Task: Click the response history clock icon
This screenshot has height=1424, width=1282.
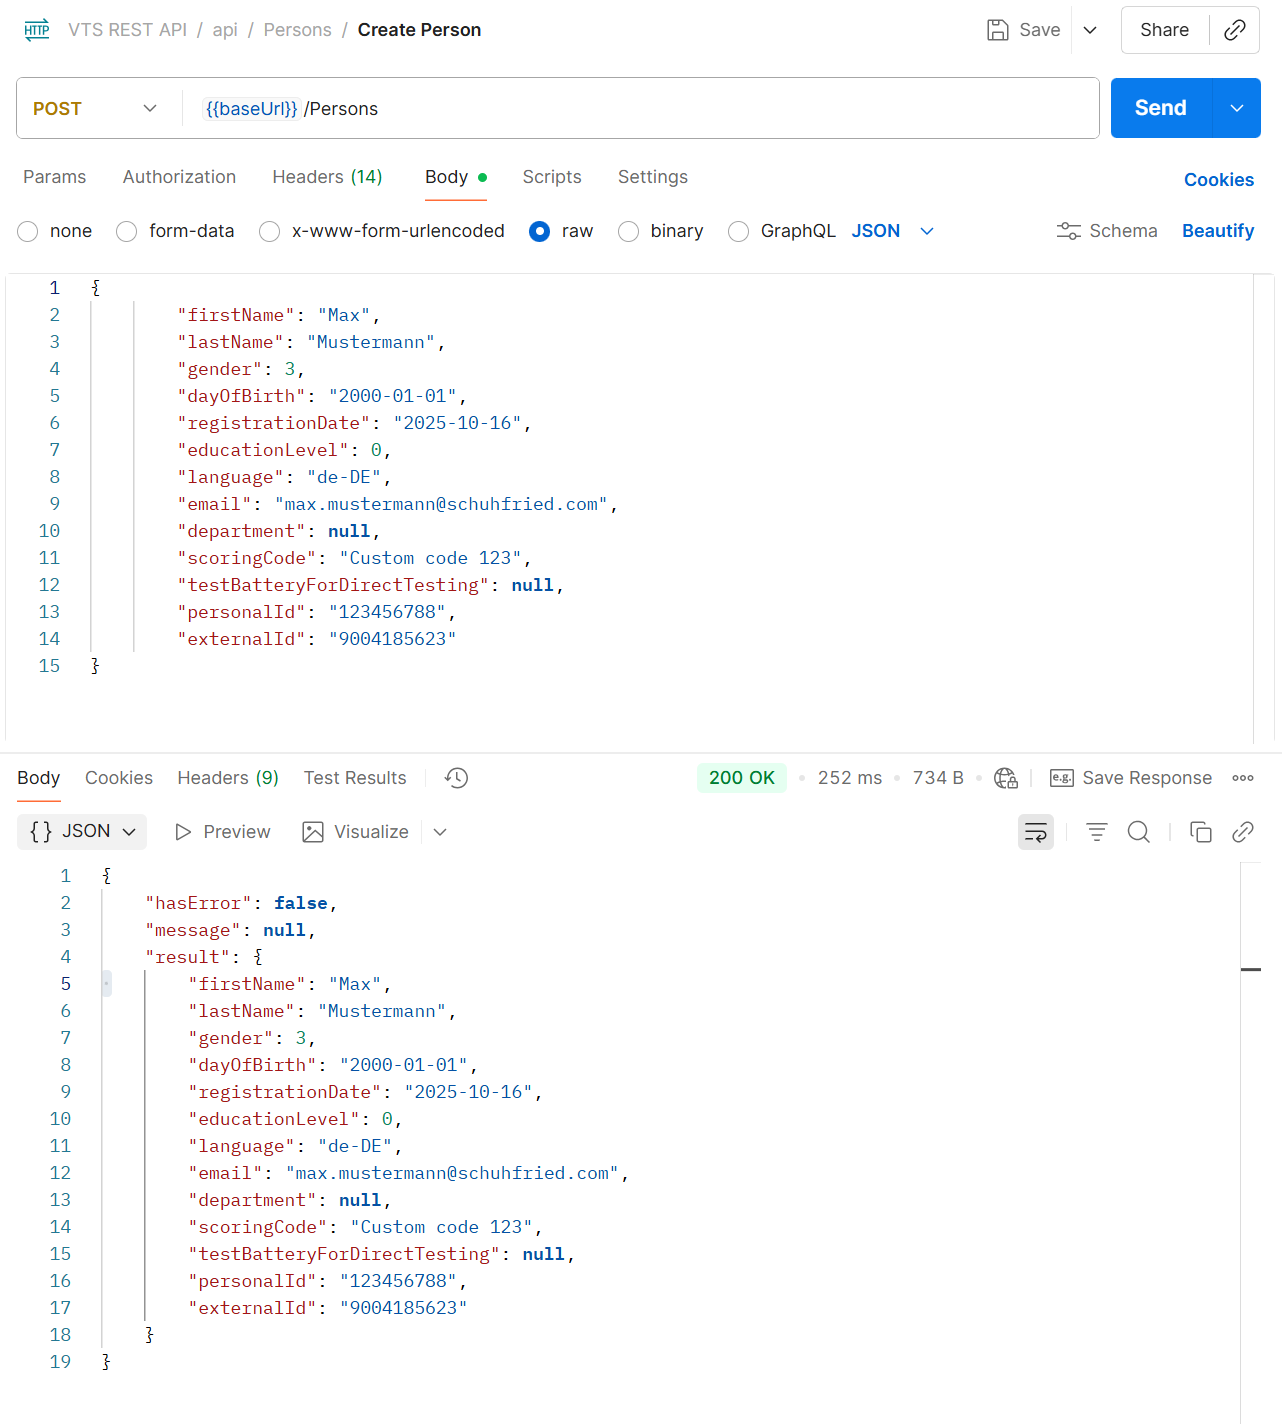Action: coord(456,778)
